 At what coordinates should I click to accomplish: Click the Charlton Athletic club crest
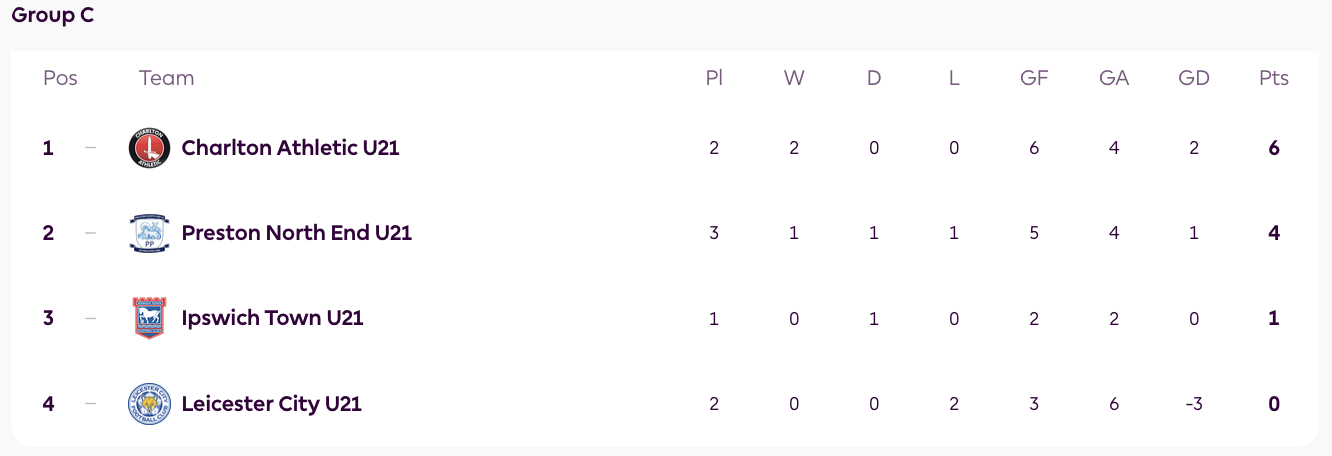click(x=150, y=148)
